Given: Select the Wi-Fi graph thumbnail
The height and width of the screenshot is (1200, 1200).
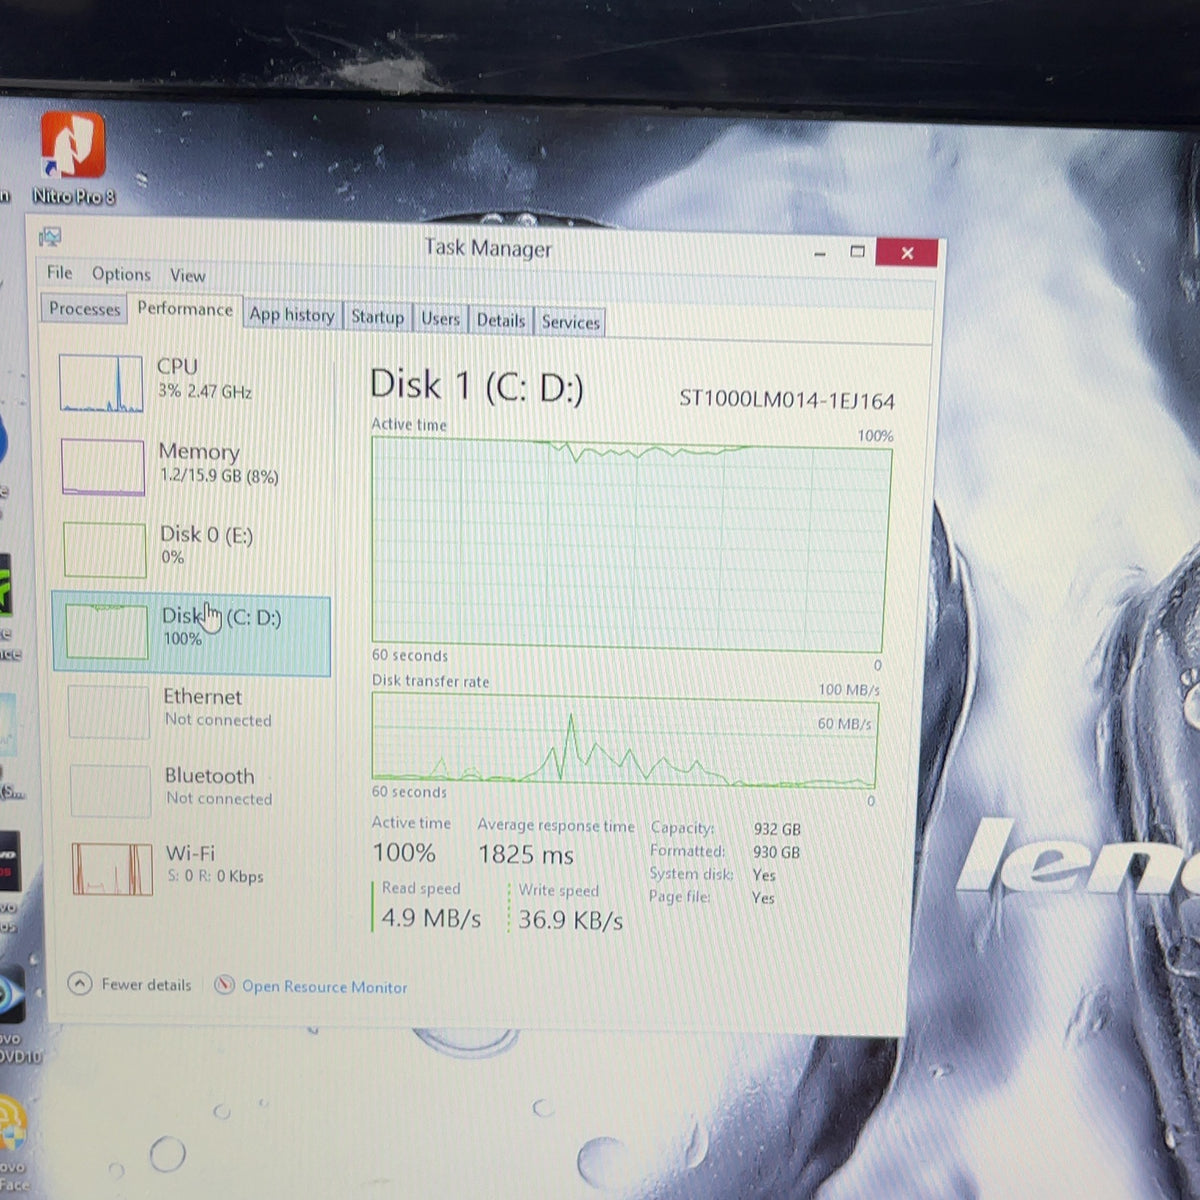Looking at the screenshot, I should 112,868.
